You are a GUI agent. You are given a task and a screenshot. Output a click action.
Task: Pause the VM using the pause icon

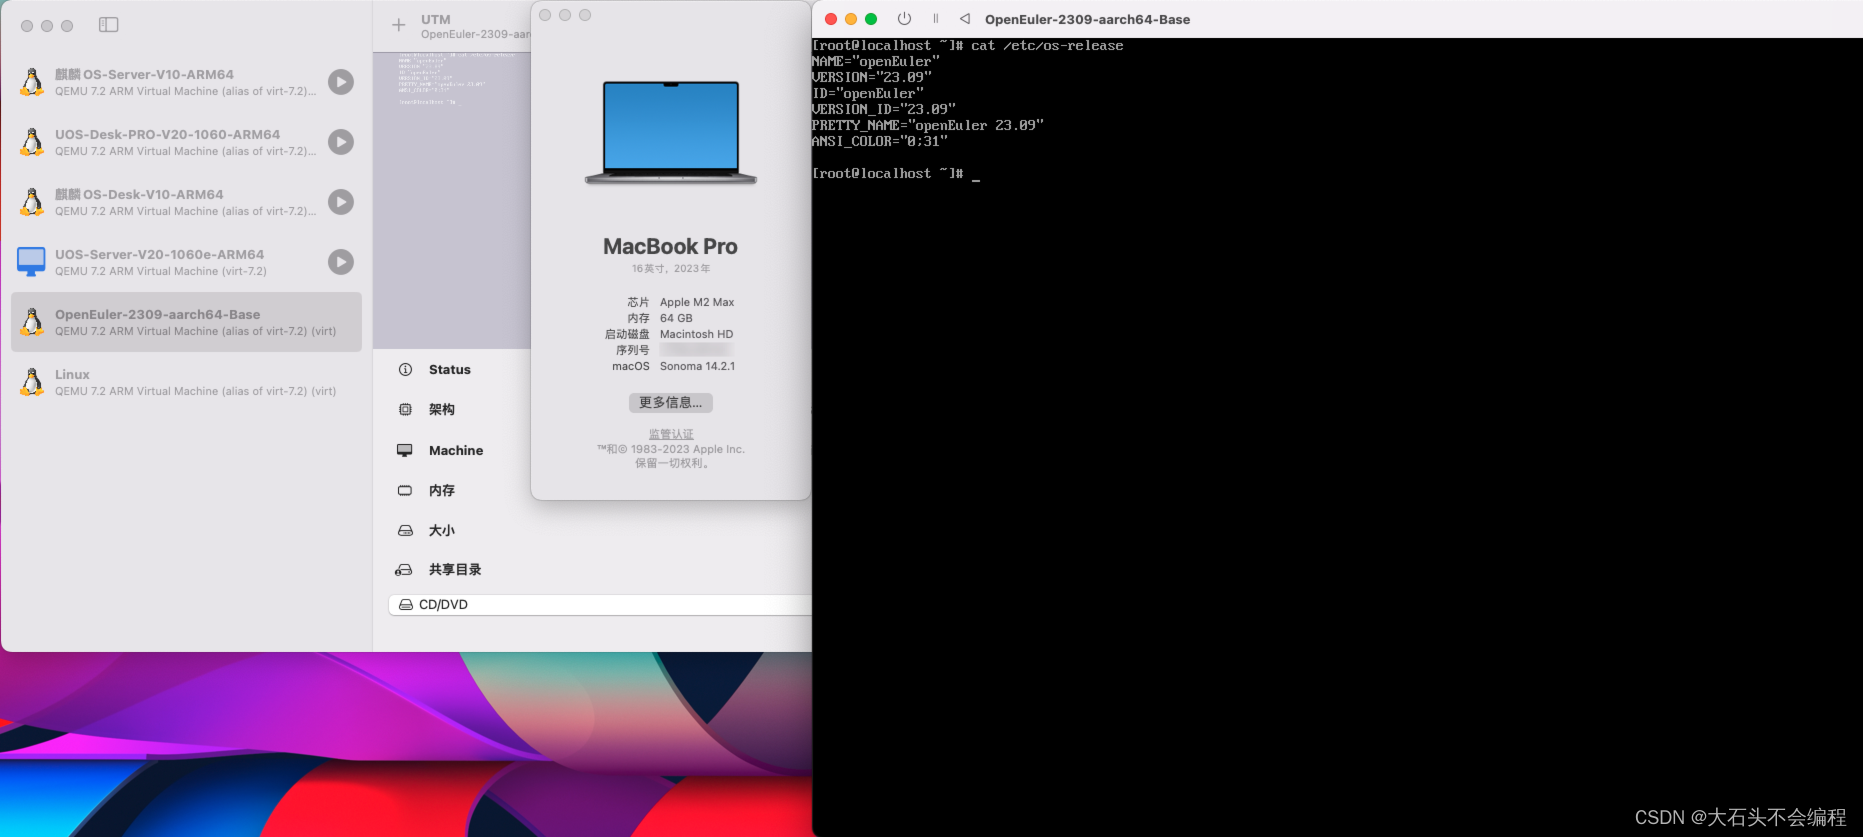point(936,19)
